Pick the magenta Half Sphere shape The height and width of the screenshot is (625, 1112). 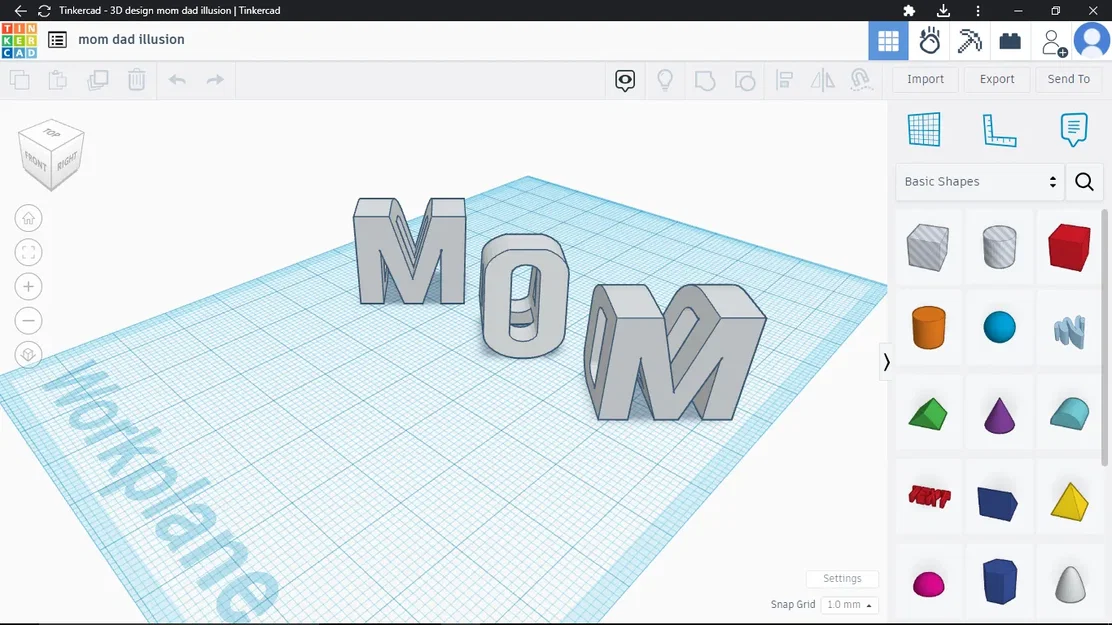pos(928,584)
